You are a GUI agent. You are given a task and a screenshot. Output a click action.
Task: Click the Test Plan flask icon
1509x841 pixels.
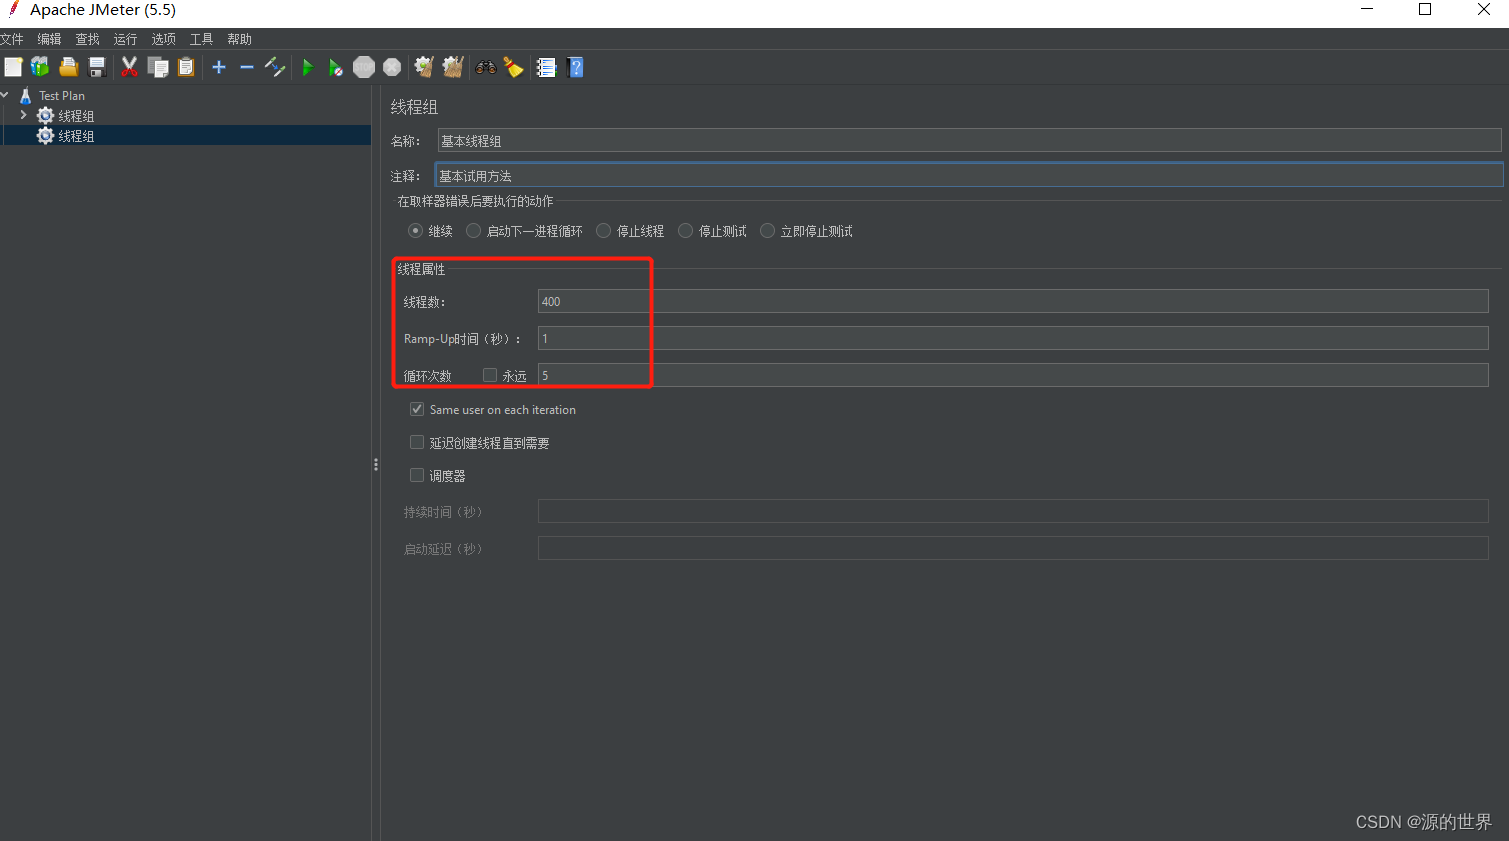click(x=26, y=96)
